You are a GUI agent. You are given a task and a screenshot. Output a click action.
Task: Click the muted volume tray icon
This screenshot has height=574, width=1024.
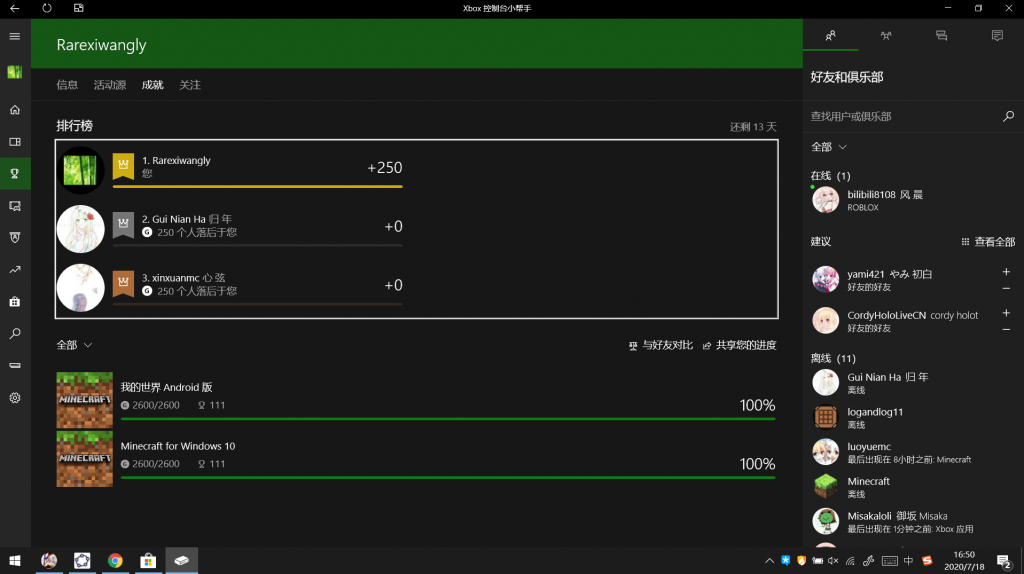[833, 560]
